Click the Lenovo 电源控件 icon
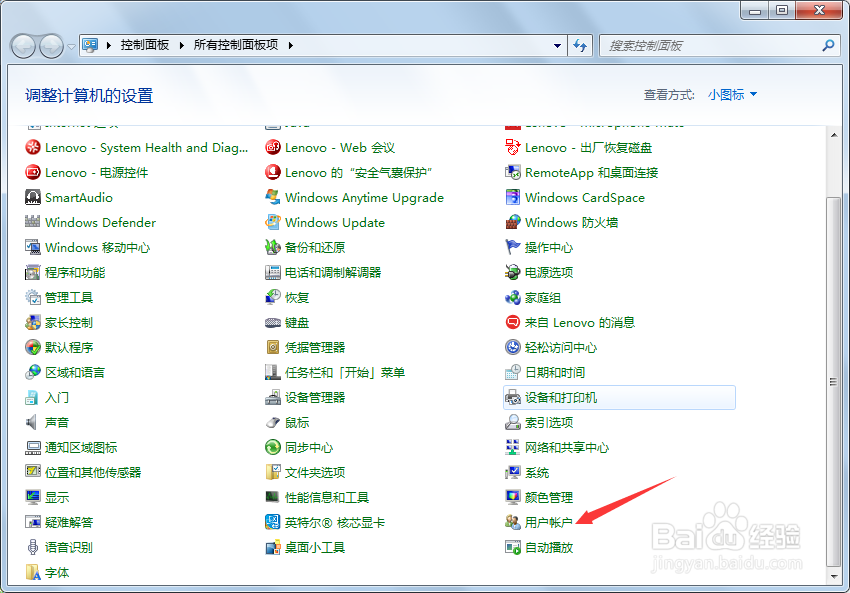 [33, 172]
